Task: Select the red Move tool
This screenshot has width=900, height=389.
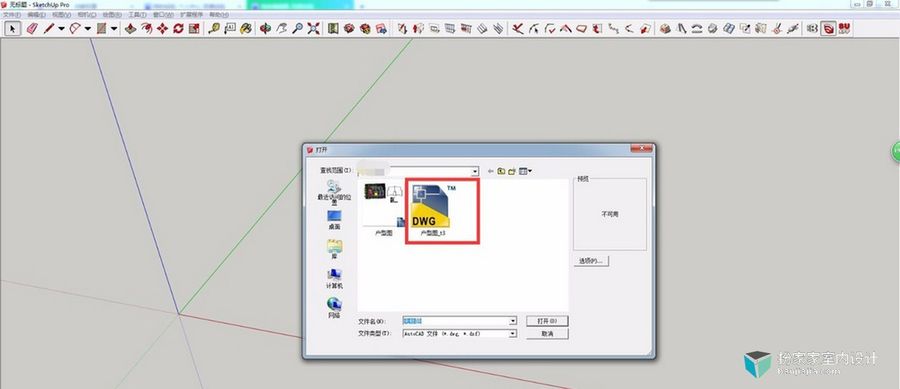Action: coord(162,28)
